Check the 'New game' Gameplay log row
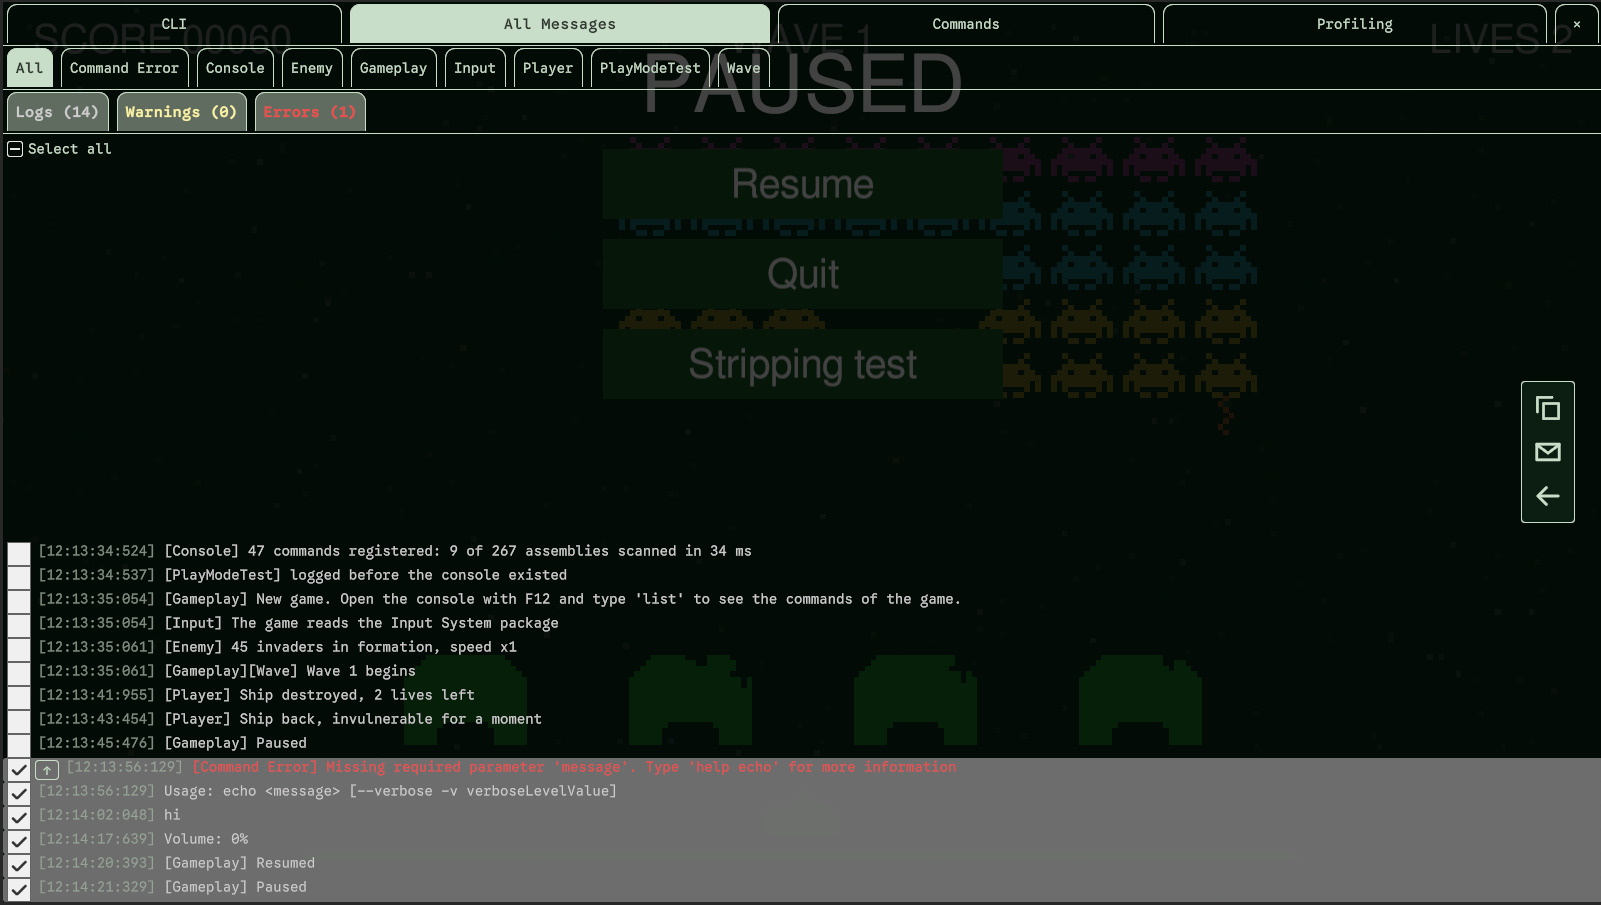This screenshot has width=1601, height=905. [19, 601]
